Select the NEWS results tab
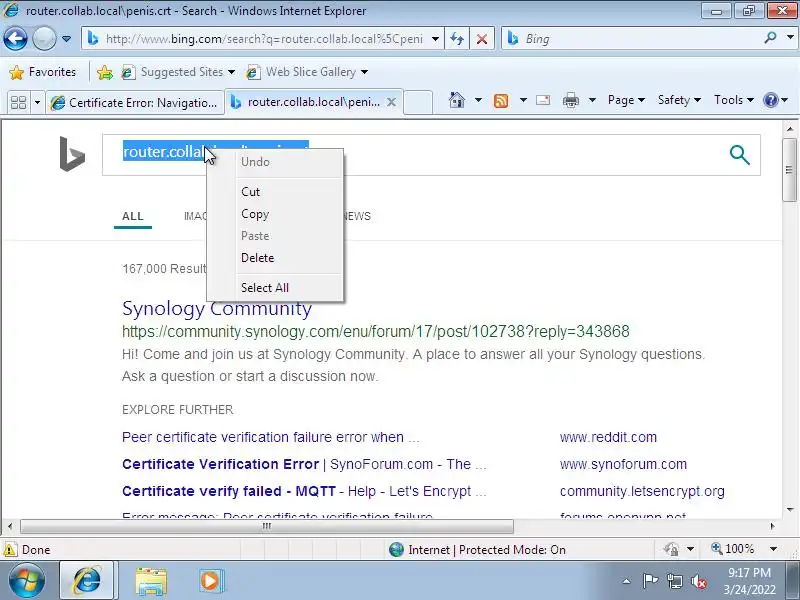The width and height of the screenshot is (800, 600). 357,216
